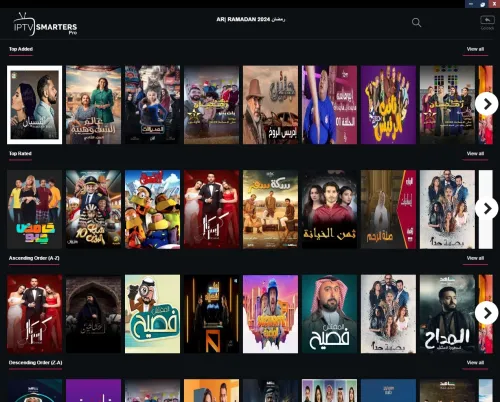
Task: Open Top Added poster with windowed building backdrop
Action: 447,105
